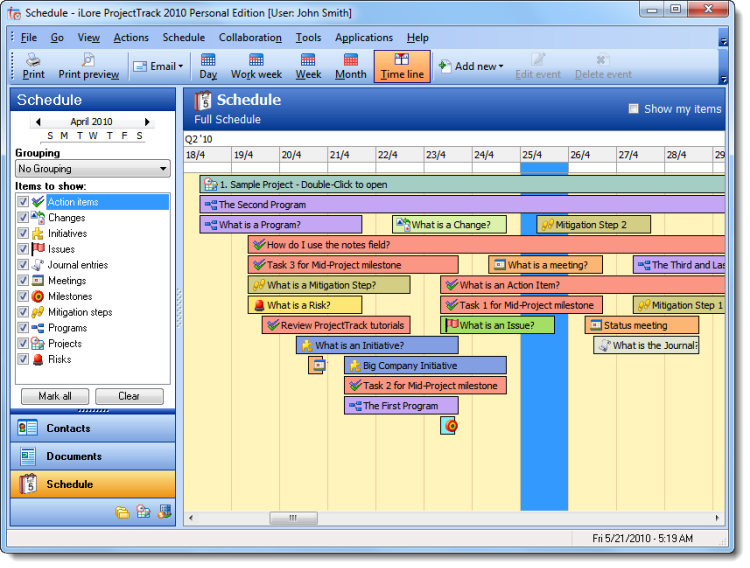Open the Go menu

(57, 38)
